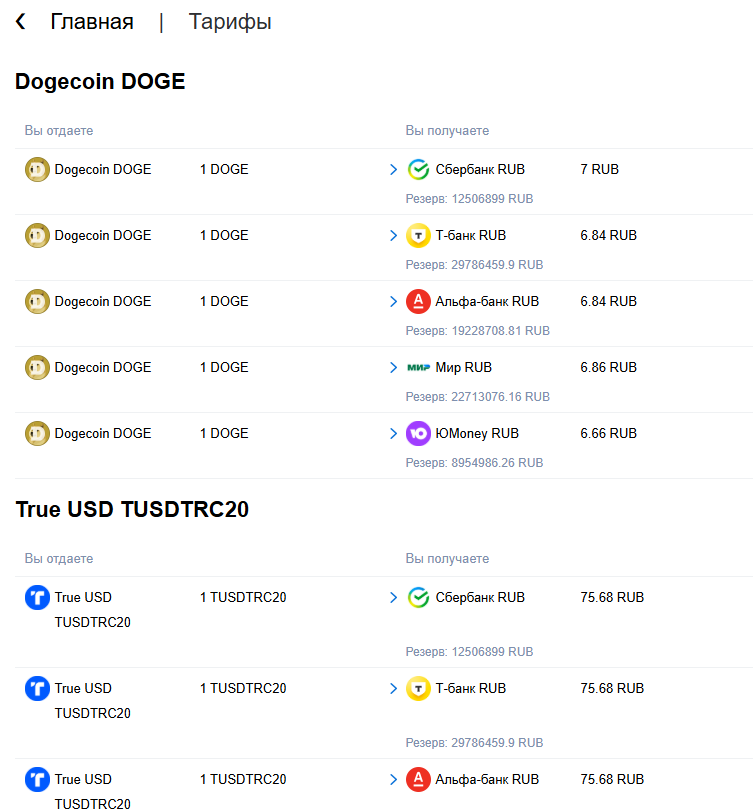
Task: Select Мир RUB exchange direction
Action: tap(464, 367)
